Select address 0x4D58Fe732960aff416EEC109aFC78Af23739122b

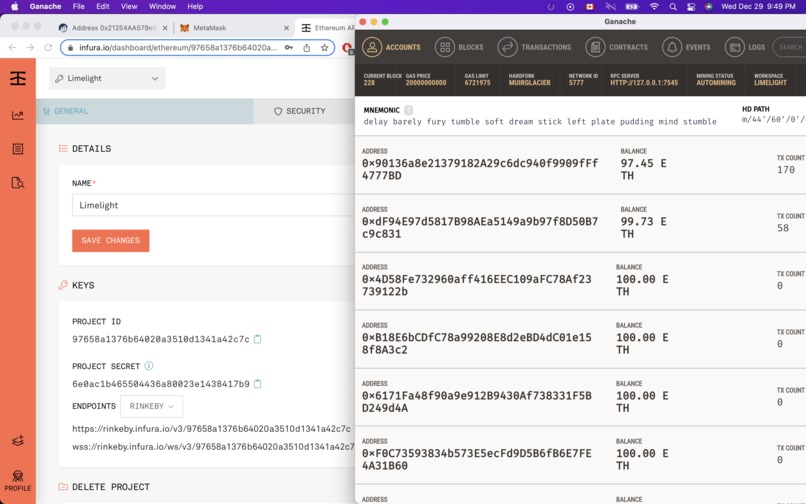point(477,285)
